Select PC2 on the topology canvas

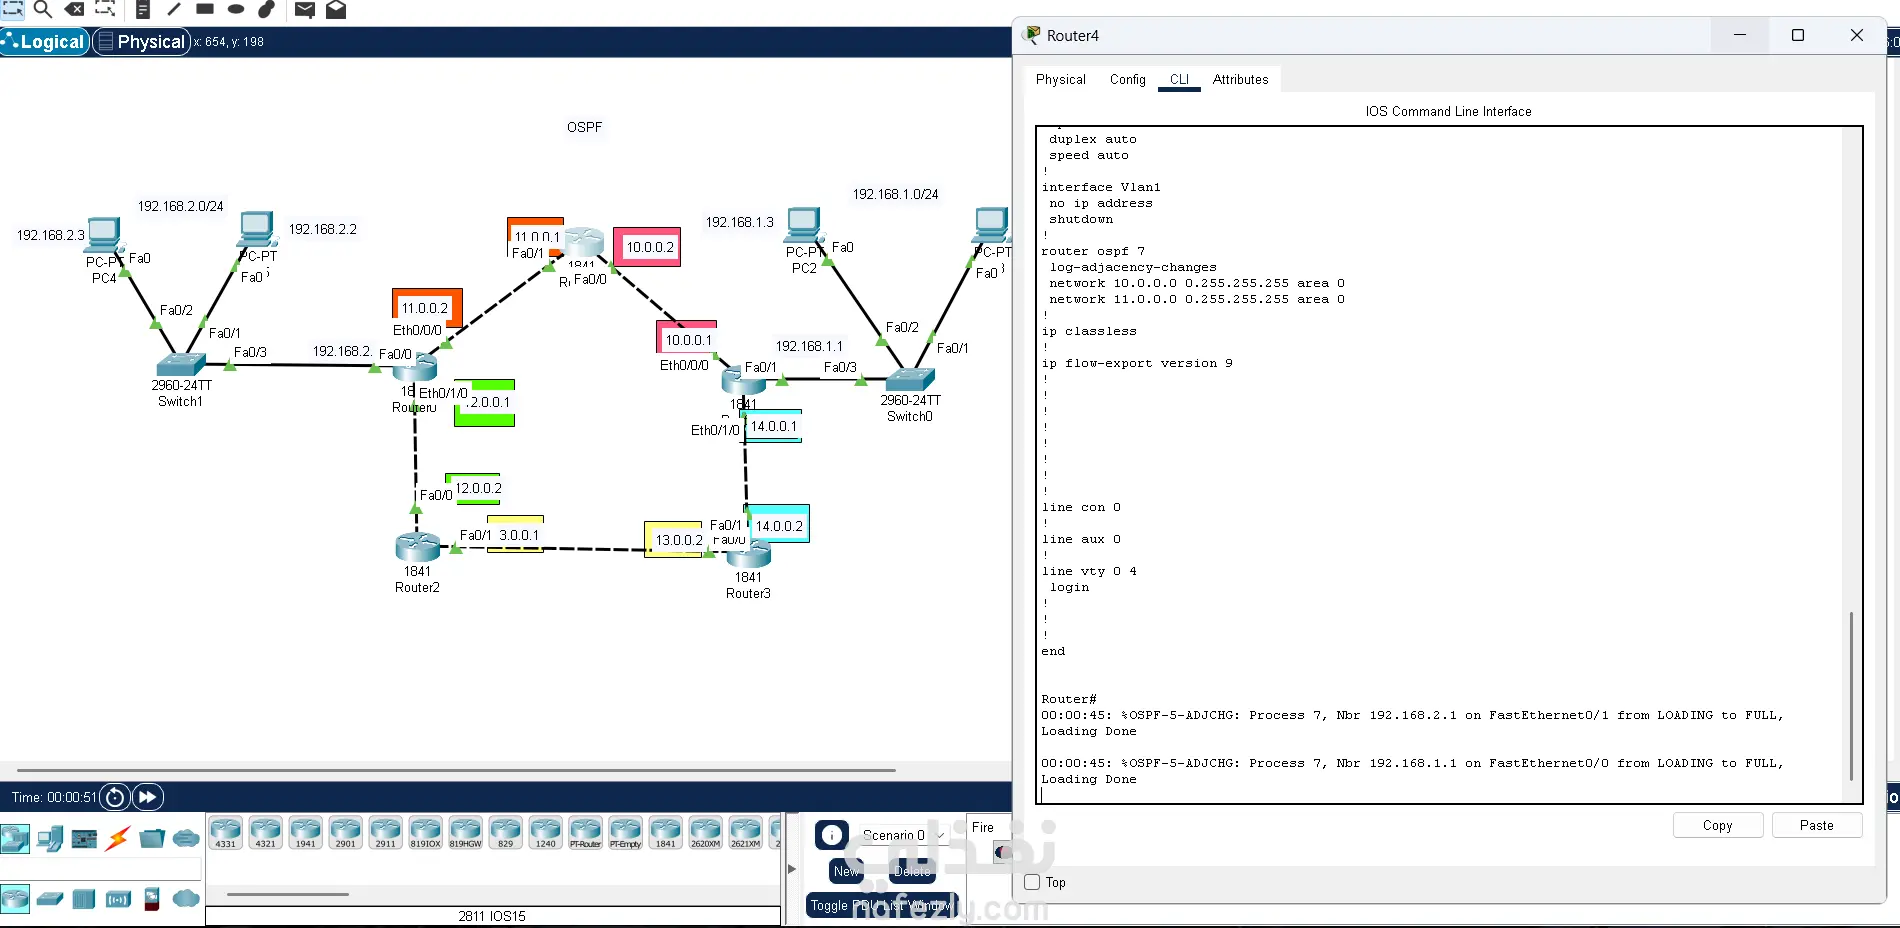[804, 225]
